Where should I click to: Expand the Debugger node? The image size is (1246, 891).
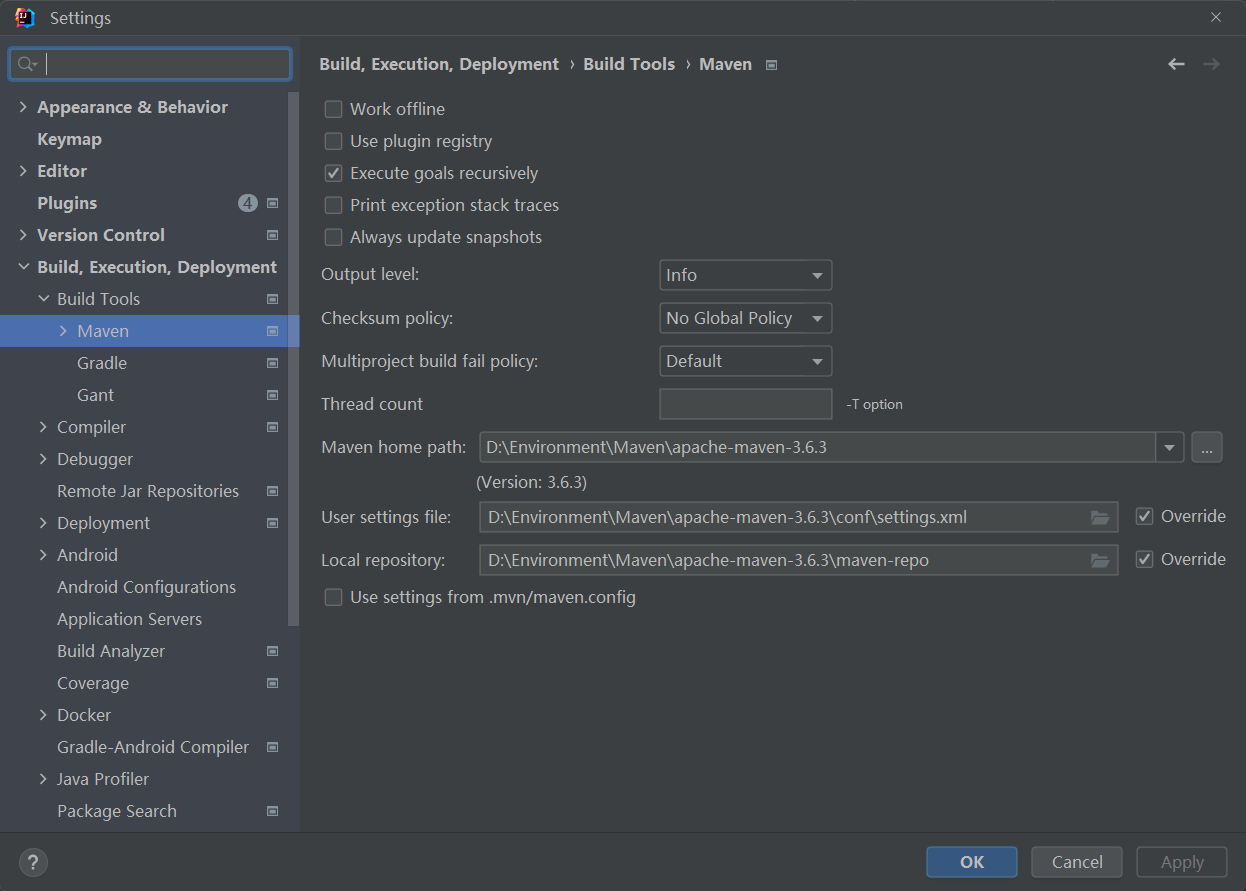click(43, 459)
